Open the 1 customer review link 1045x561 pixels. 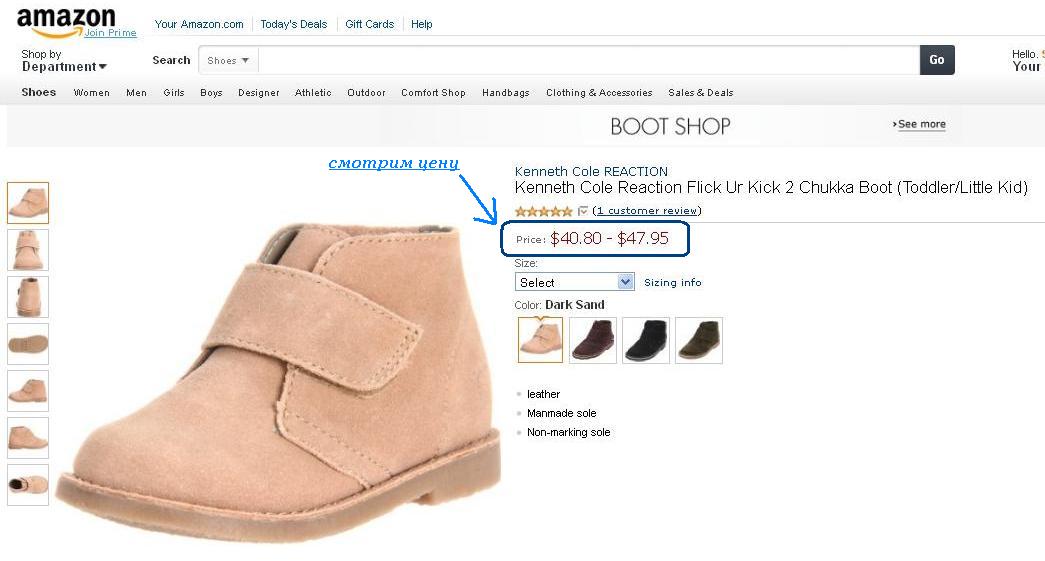click(x=647, y=211)
